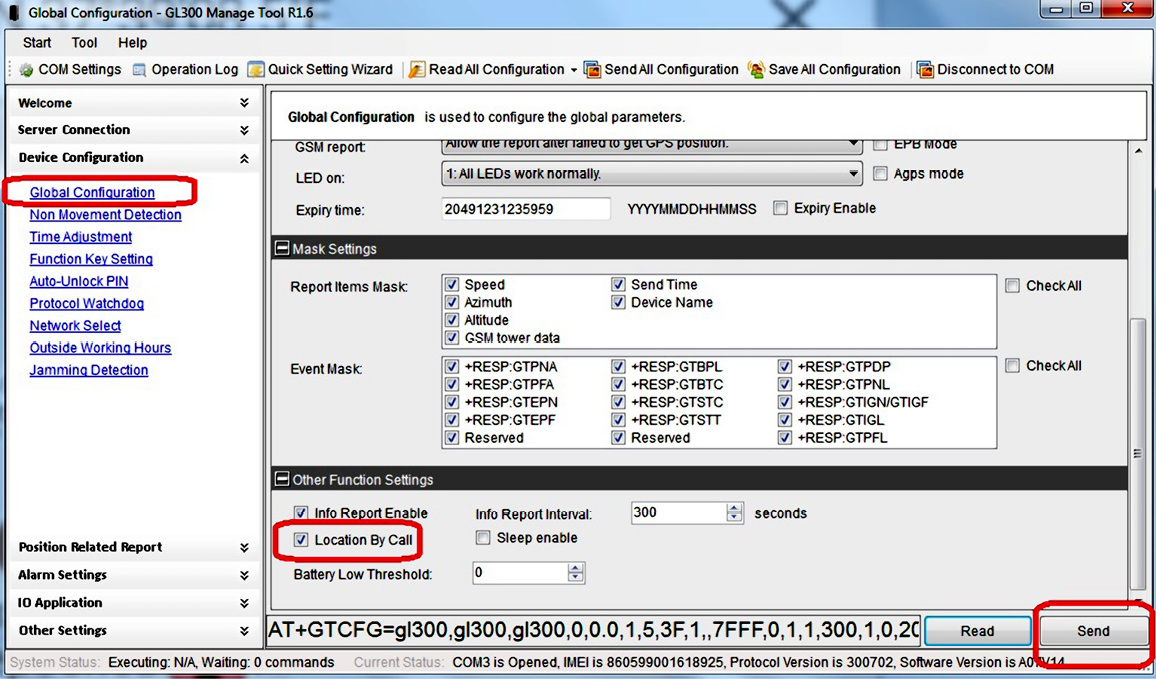Open Network Select link
This screenshot has width=1156, height=679.
point(75,325)
